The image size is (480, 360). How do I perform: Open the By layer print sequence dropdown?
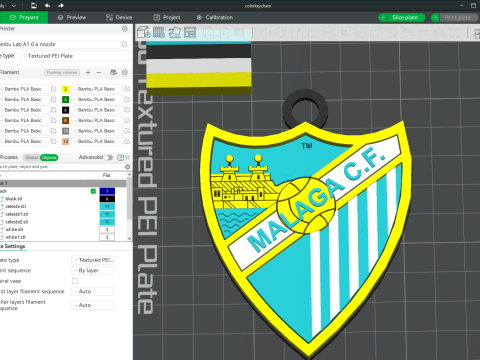tap(93, 270)
